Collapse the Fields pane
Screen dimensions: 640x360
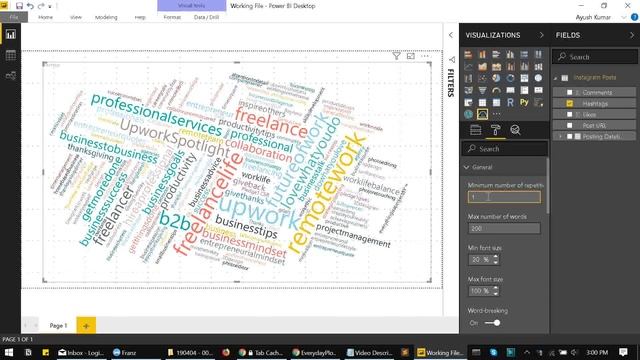tap(632, 35)
